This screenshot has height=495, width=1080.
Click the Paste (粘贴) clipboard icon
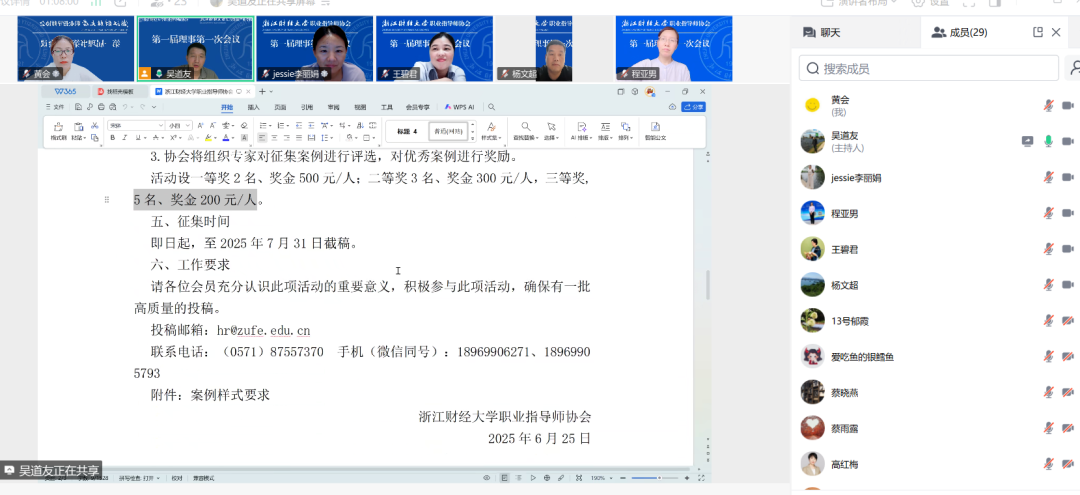point(79,126)
